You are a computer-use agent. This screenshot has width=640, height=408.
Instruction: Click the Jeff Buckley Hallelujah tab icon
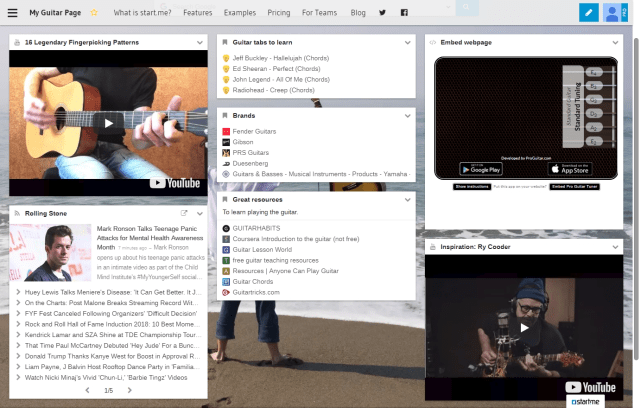[226, 58]
